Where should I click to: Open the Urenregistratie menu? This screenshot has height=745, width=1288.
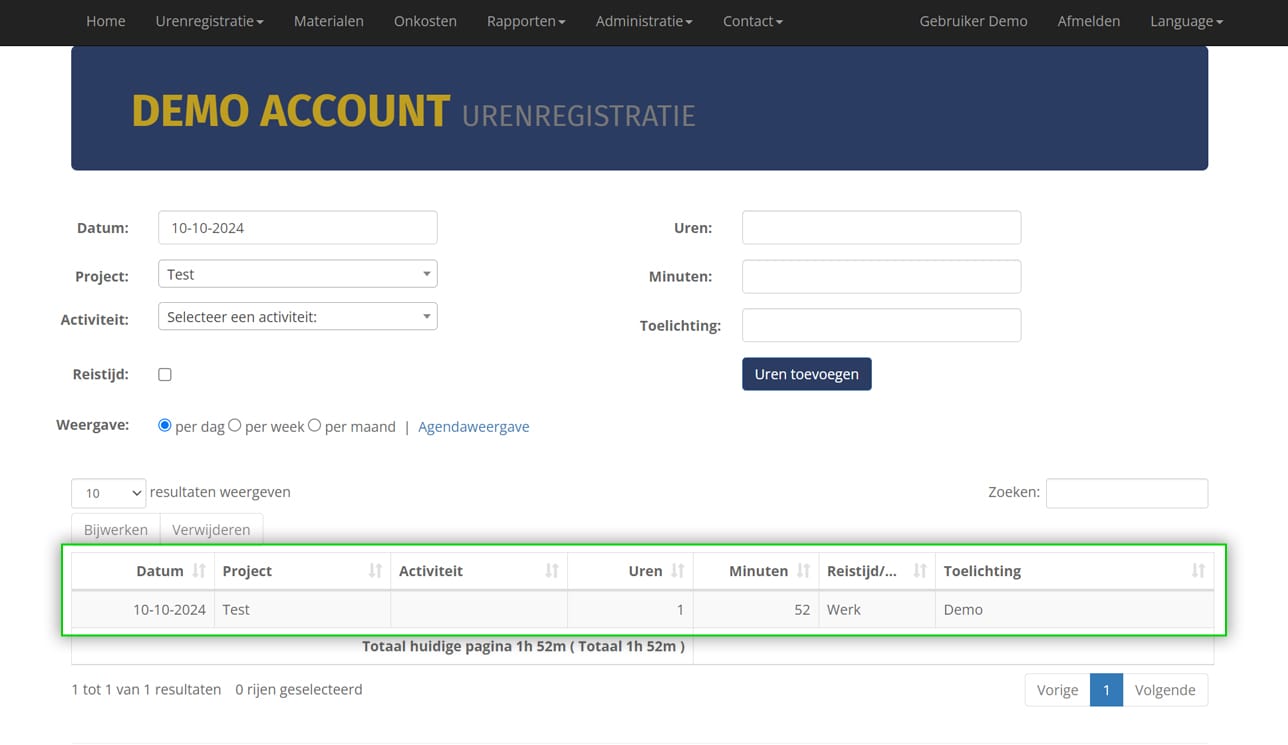(209, 21)
